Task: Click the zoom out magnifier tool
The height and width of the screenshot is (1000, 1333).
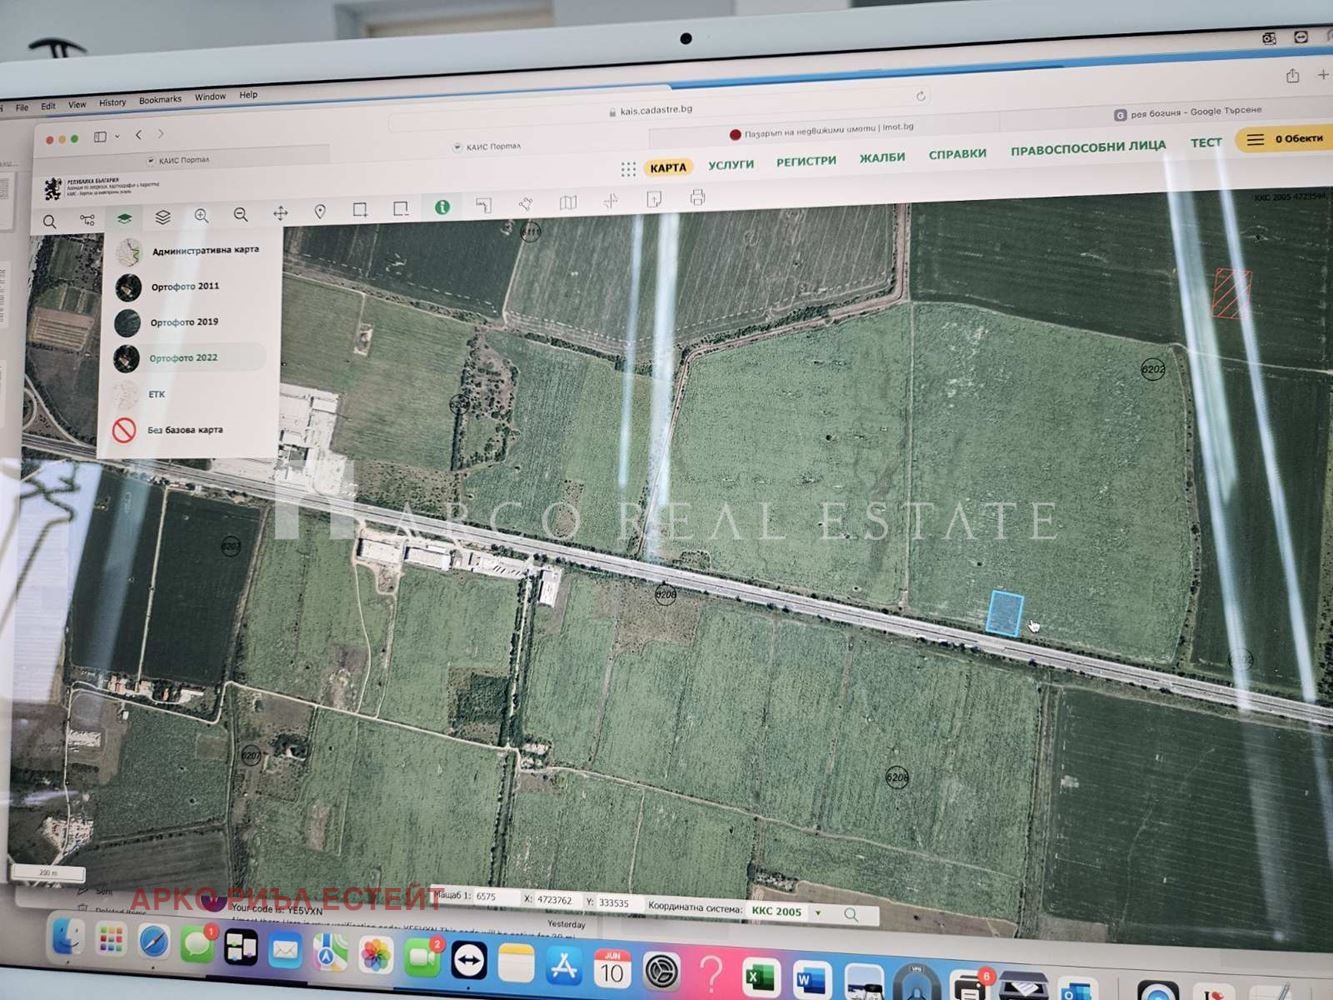Action: tap(241, 215)
